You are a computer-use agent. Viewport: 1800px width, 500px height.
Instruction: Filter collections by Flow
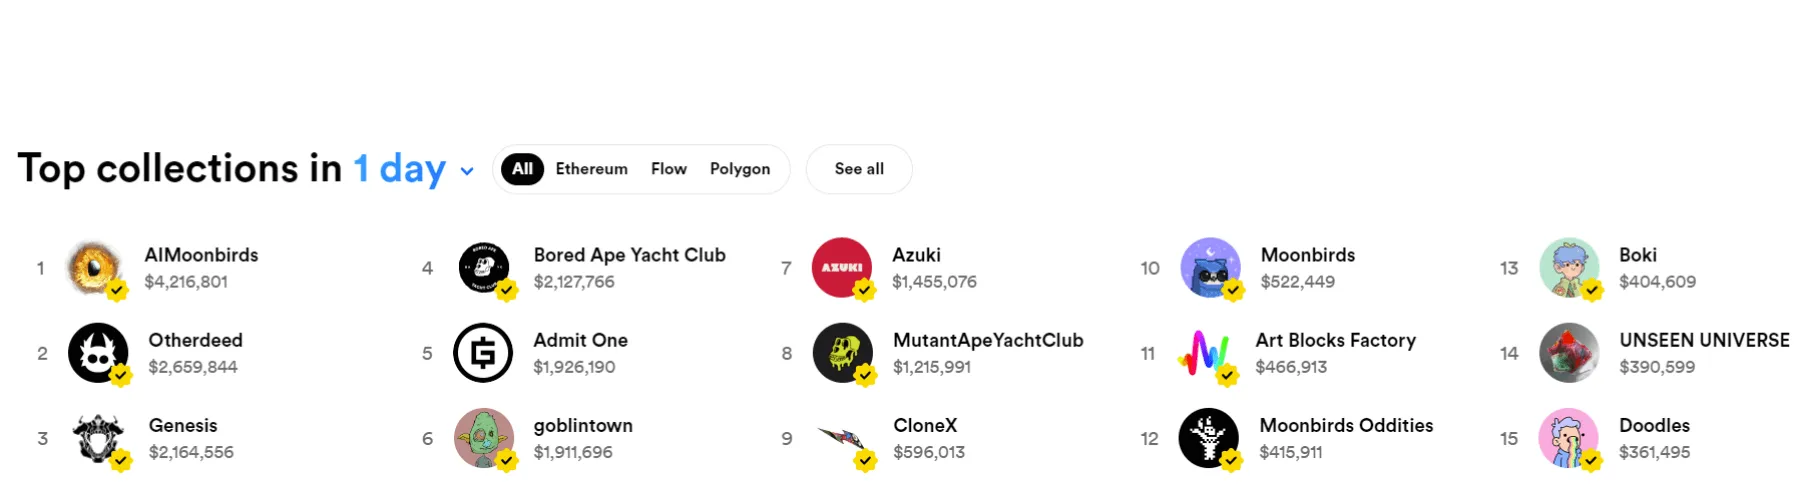pyautogui.click(x=668, y=169)
